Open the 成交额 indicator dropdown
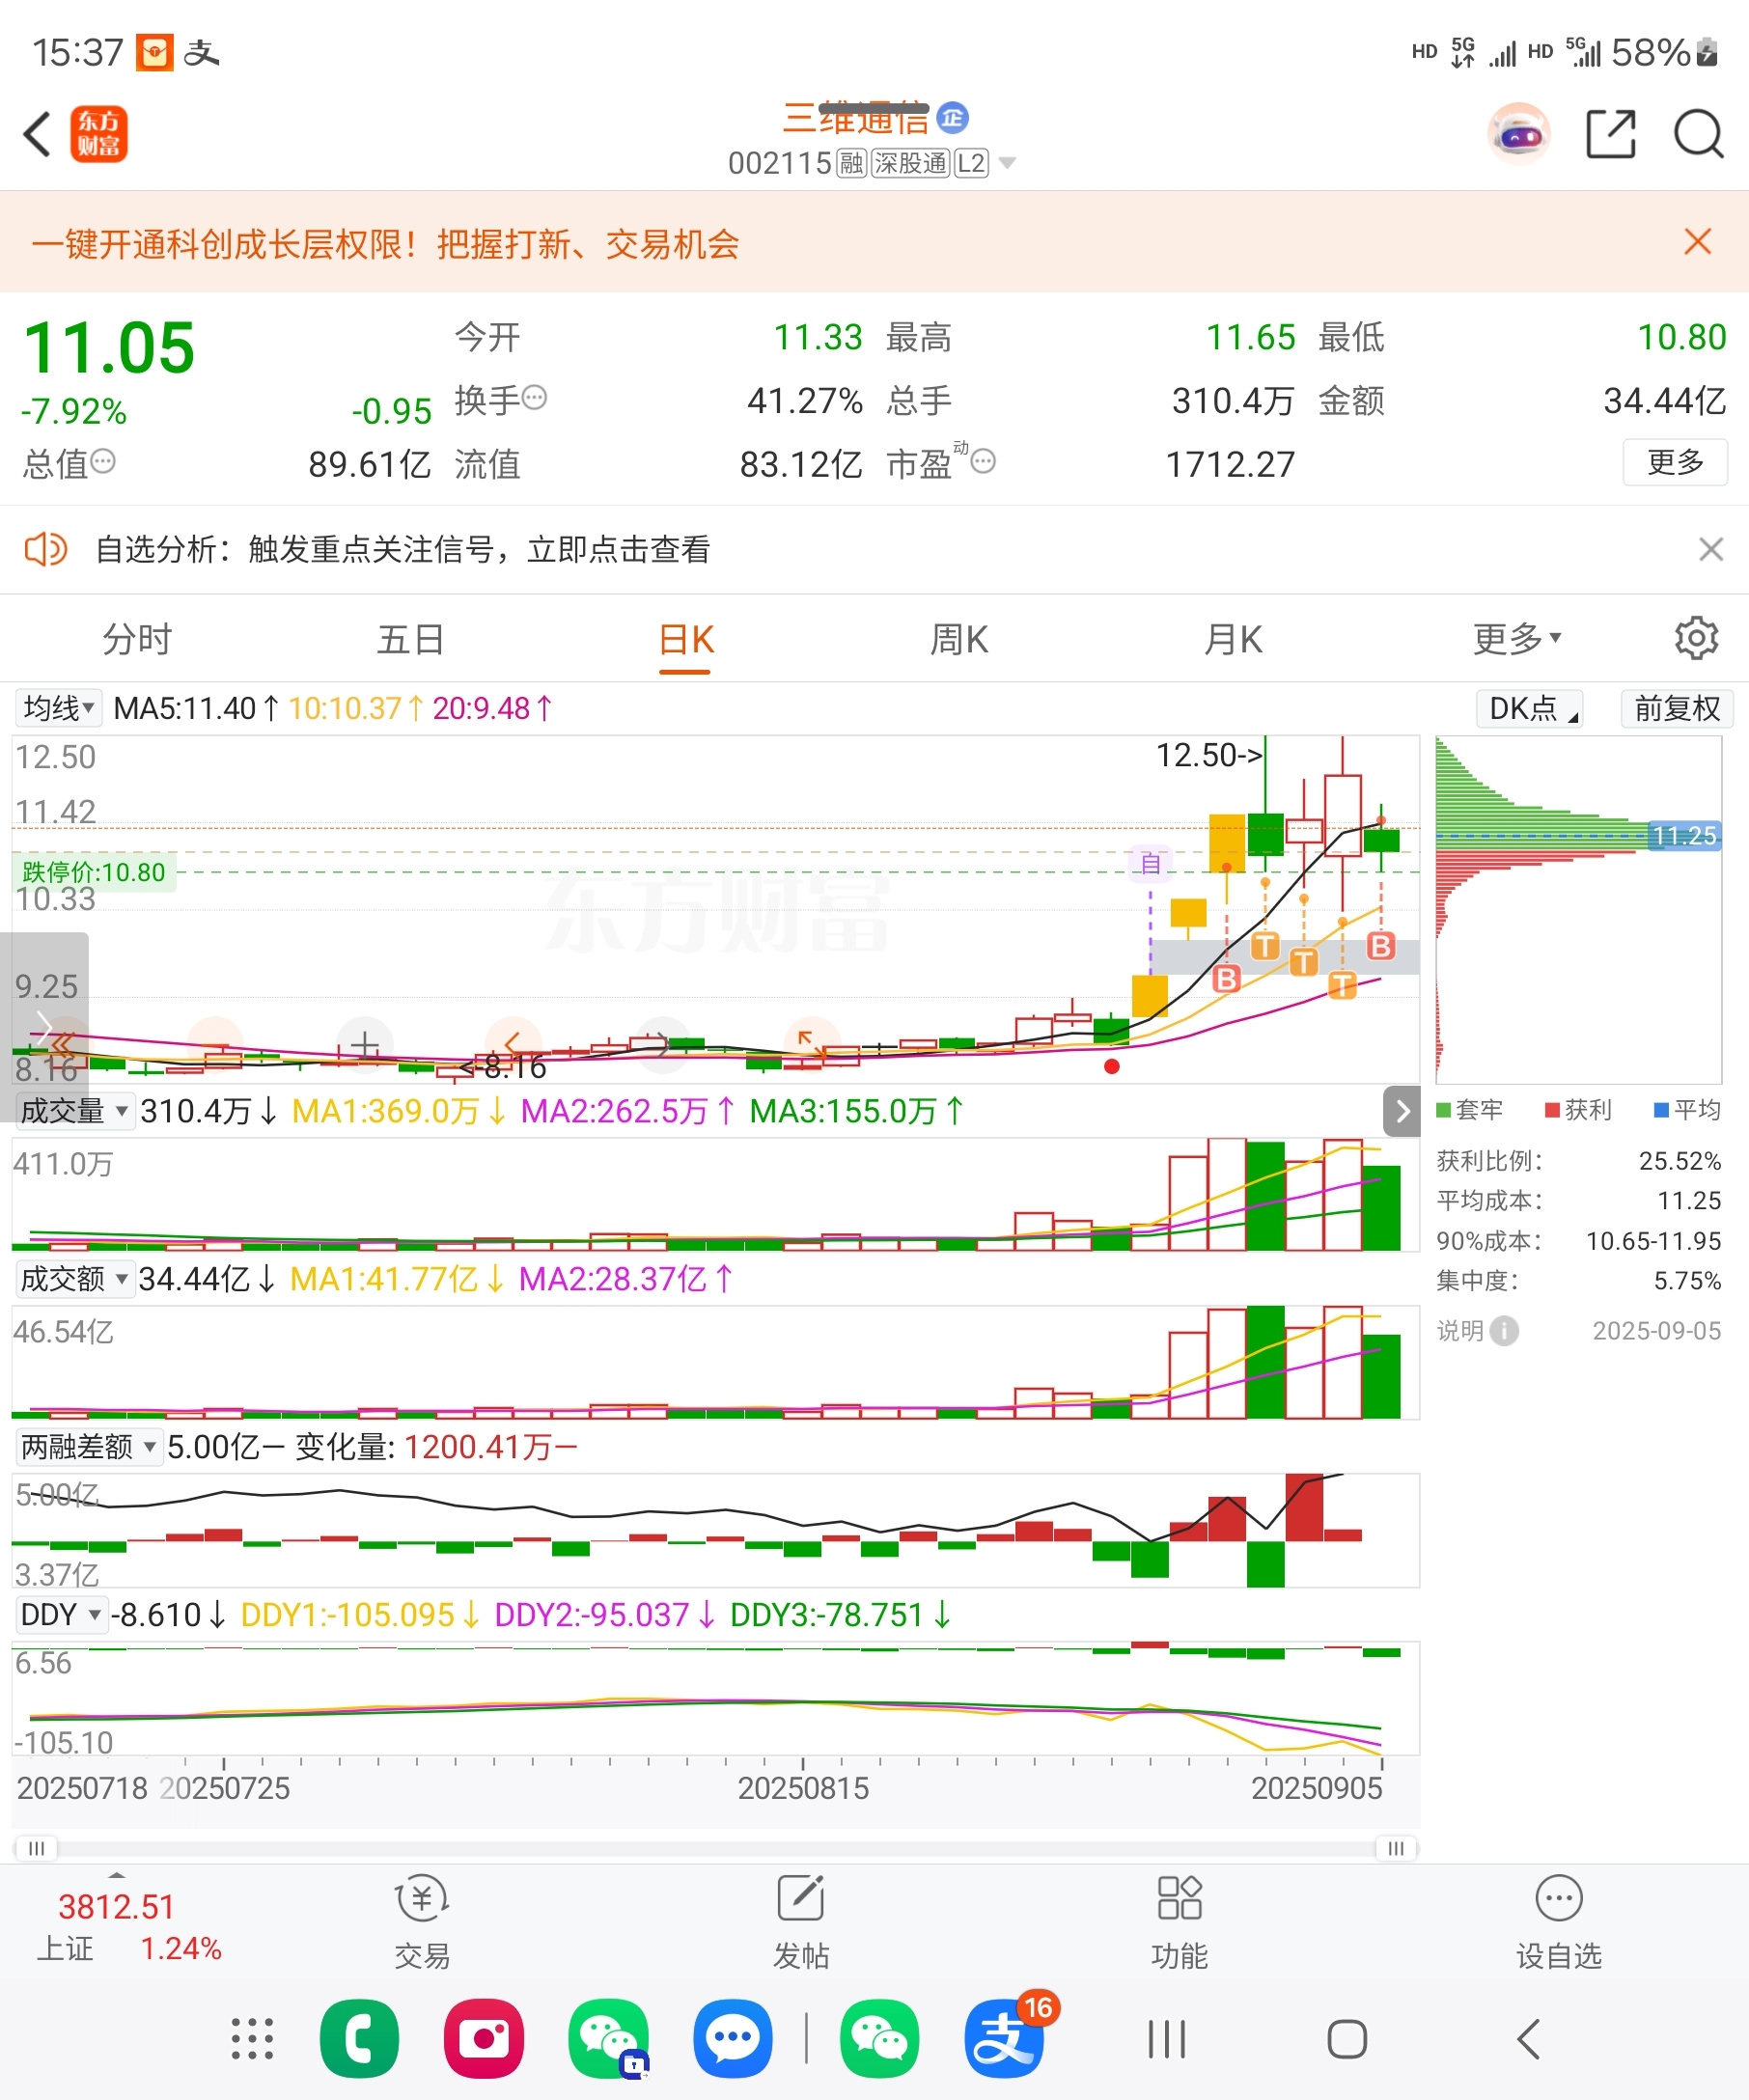This screenshot has width=1749, height=2100. tap(74, 1279)
